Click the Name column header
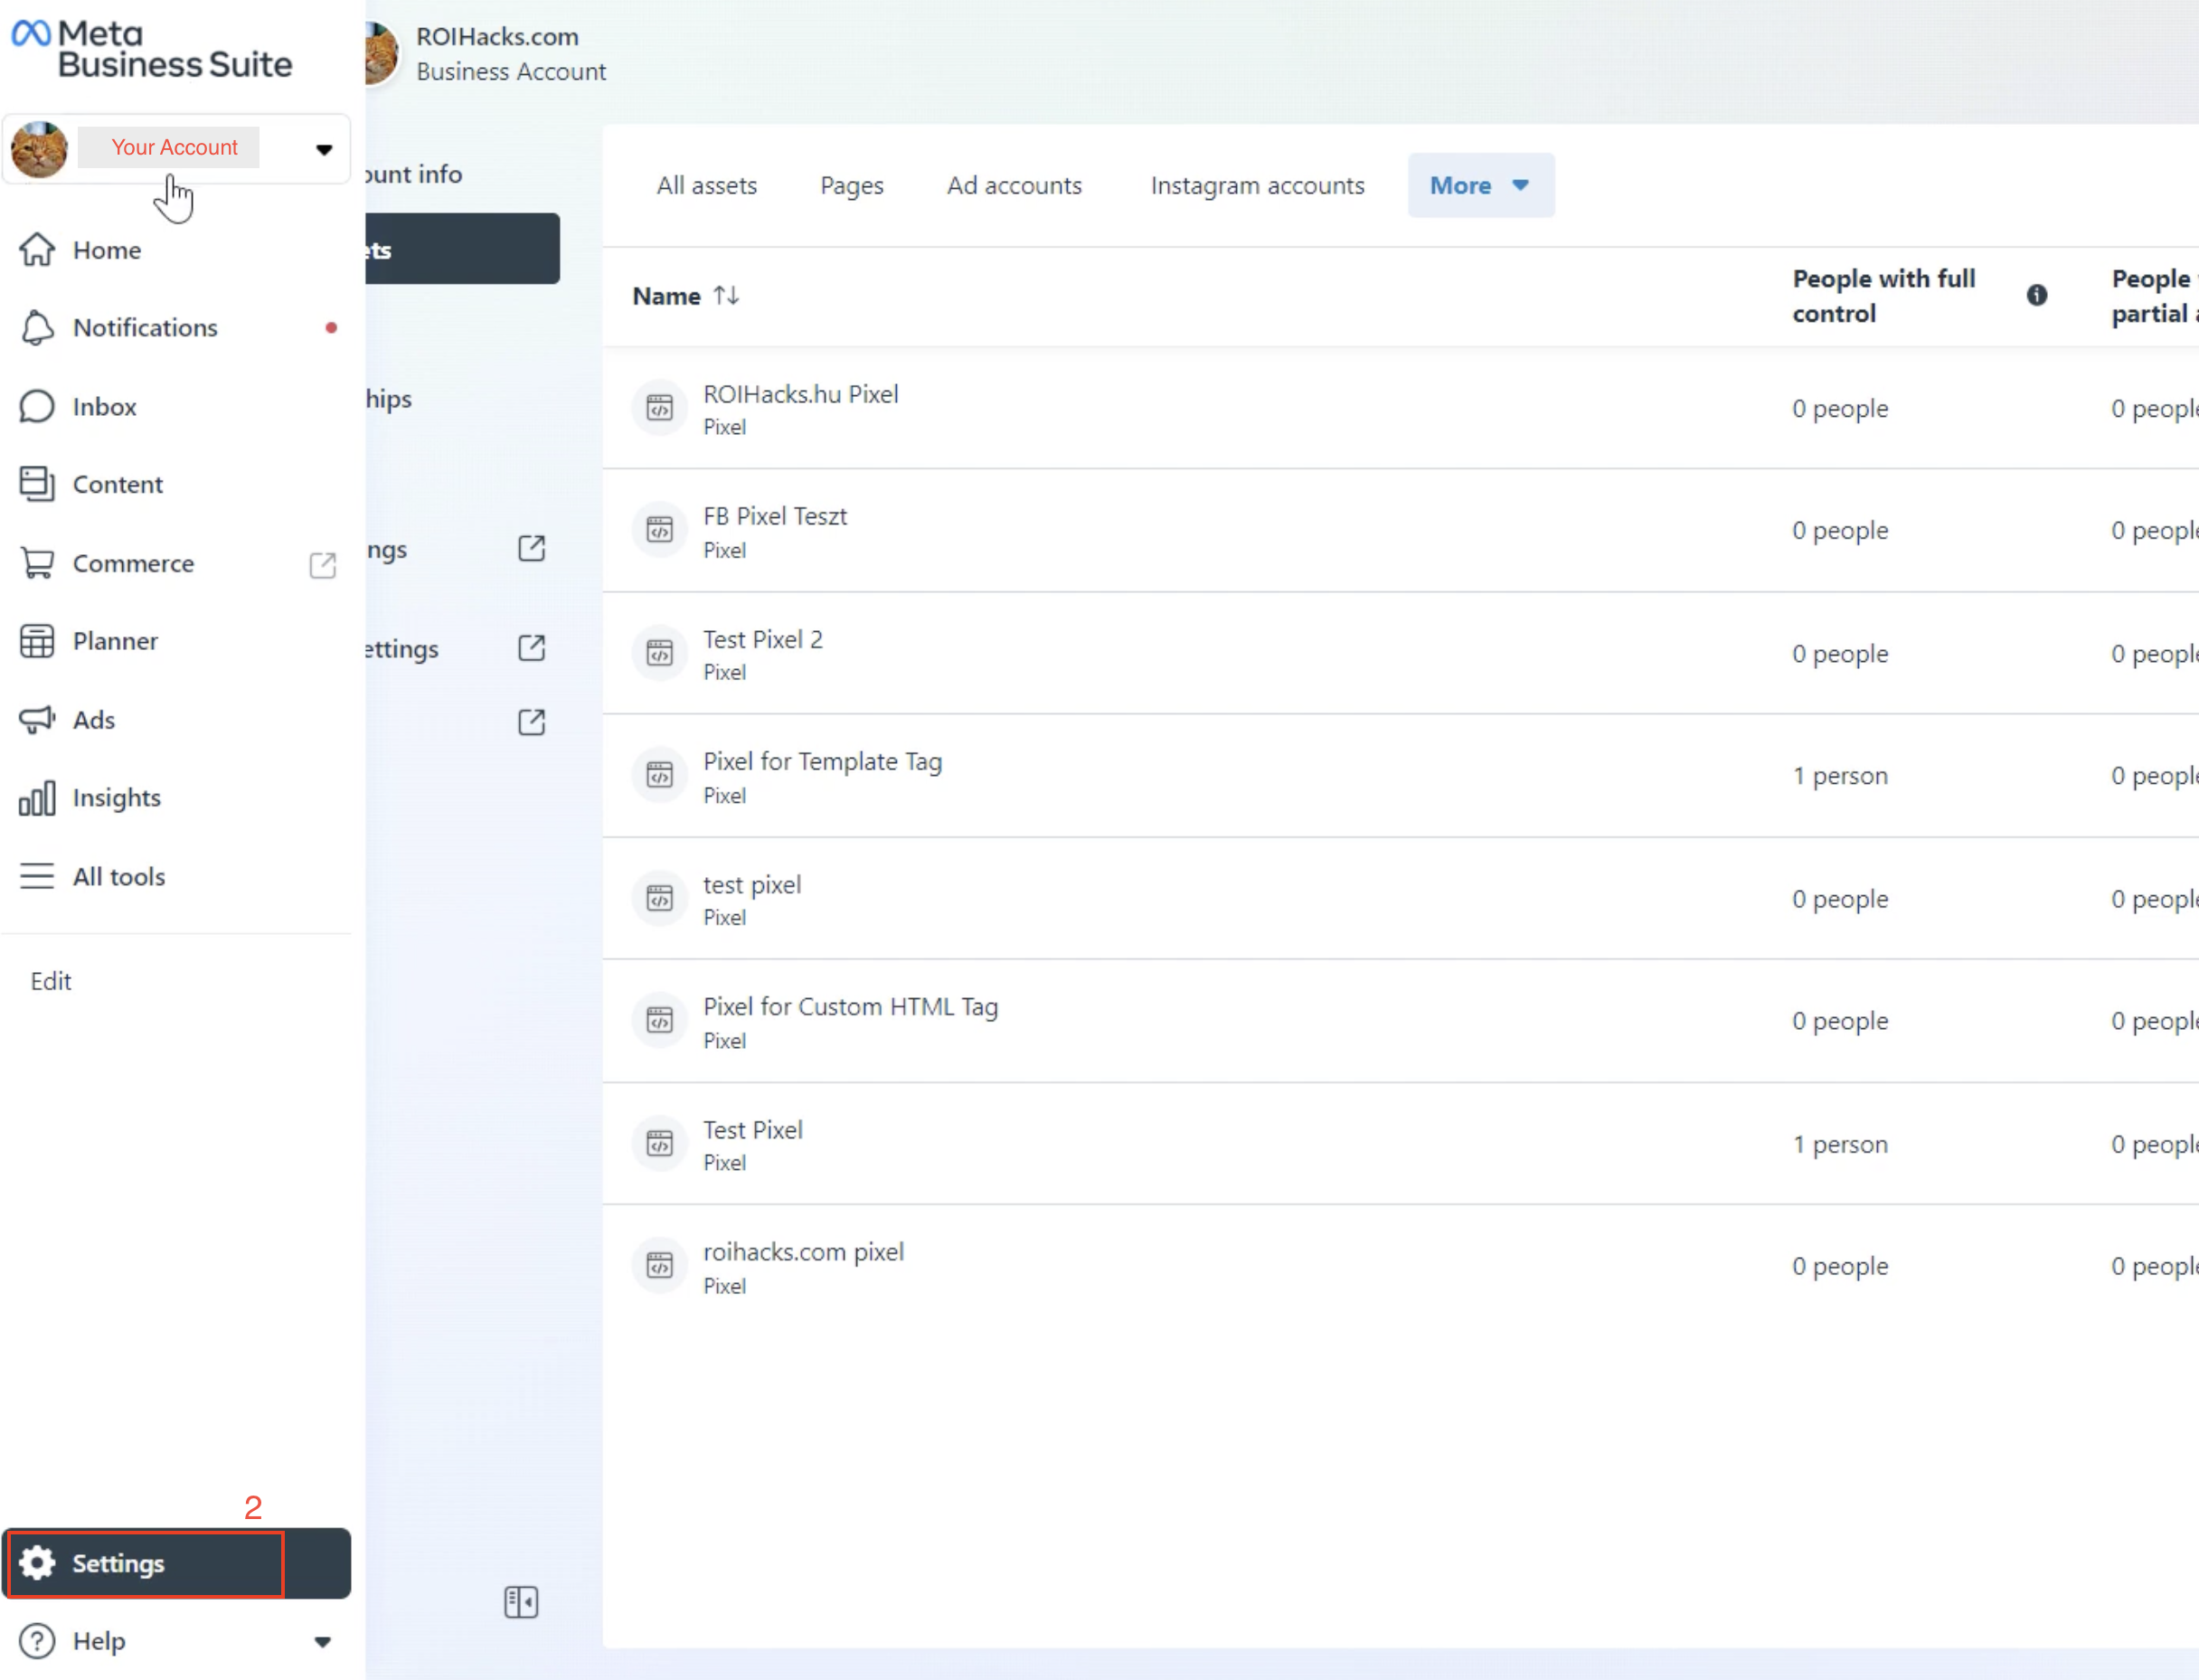The height and width of the screenshot is (1680, 2199). (666, 296)
